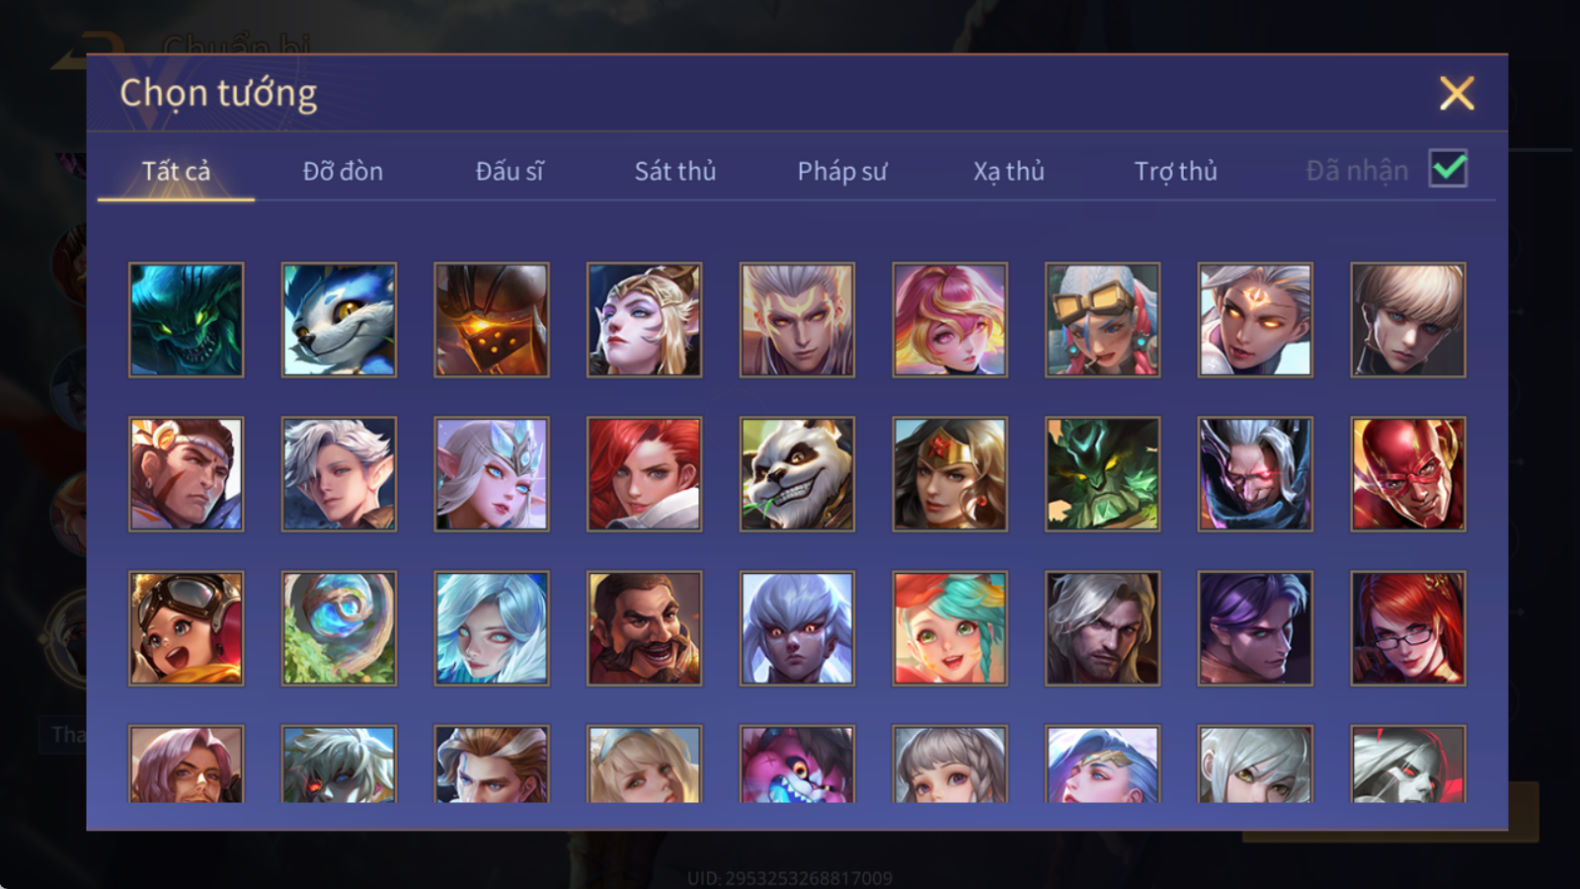The height and width of the screenshot is (889, 1580).
Task: Select the pilot girl with goggles portrait
Action: (186, 628)
